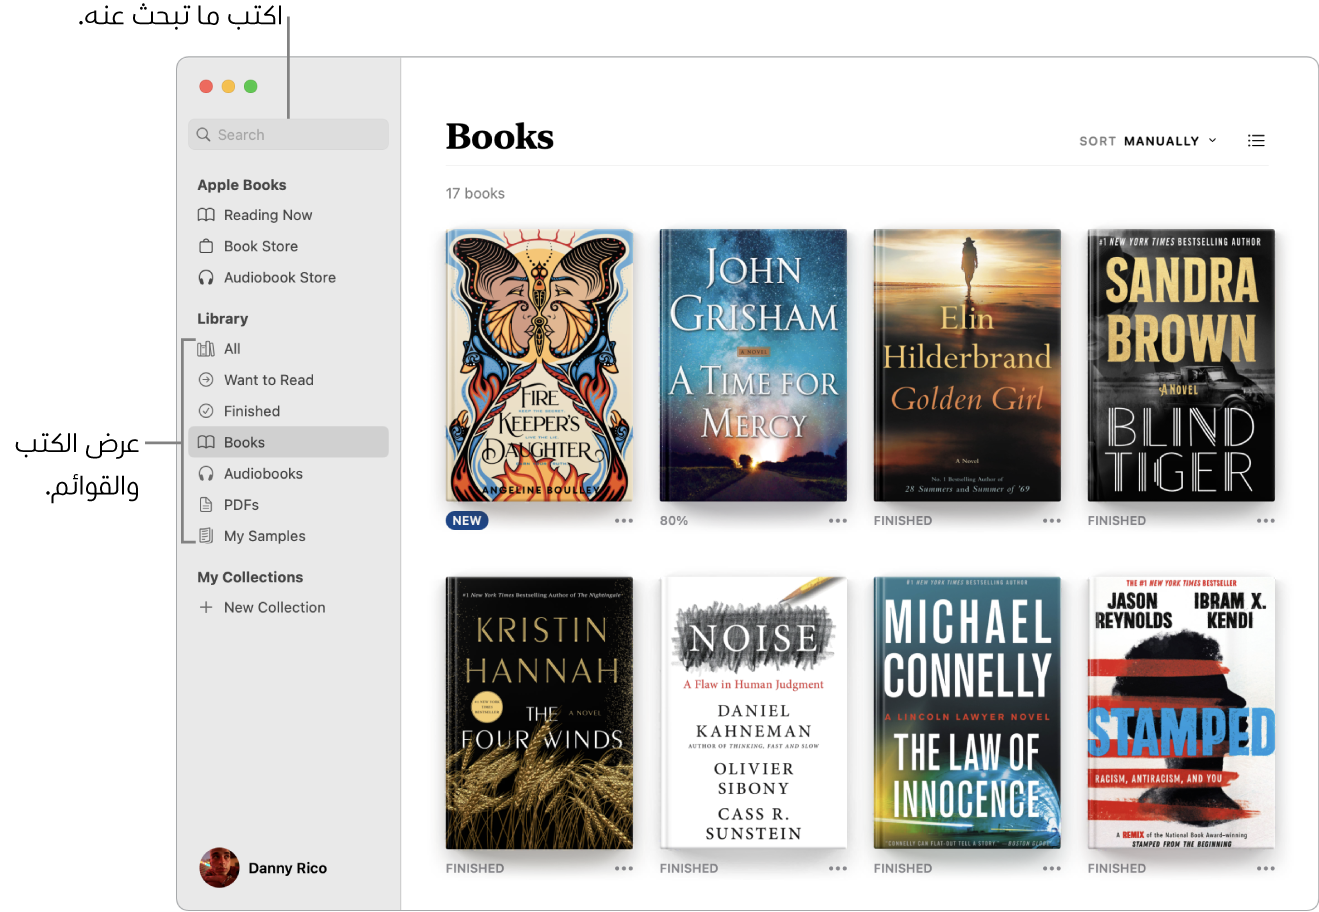Click the bookshelf icon next to All
This screenshot has height=912, width=1319.
[206, 349]
